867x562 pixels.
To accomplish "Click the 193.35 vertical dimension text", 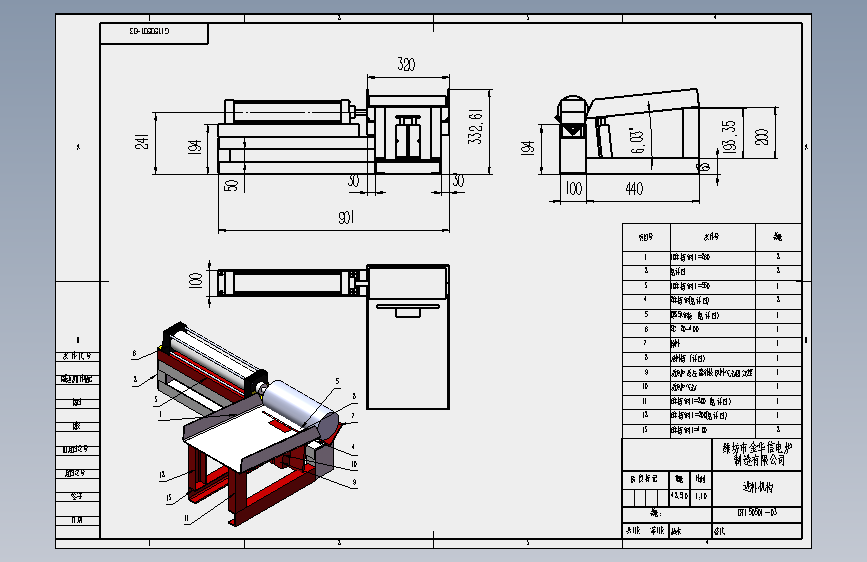I will coord(729,137).
